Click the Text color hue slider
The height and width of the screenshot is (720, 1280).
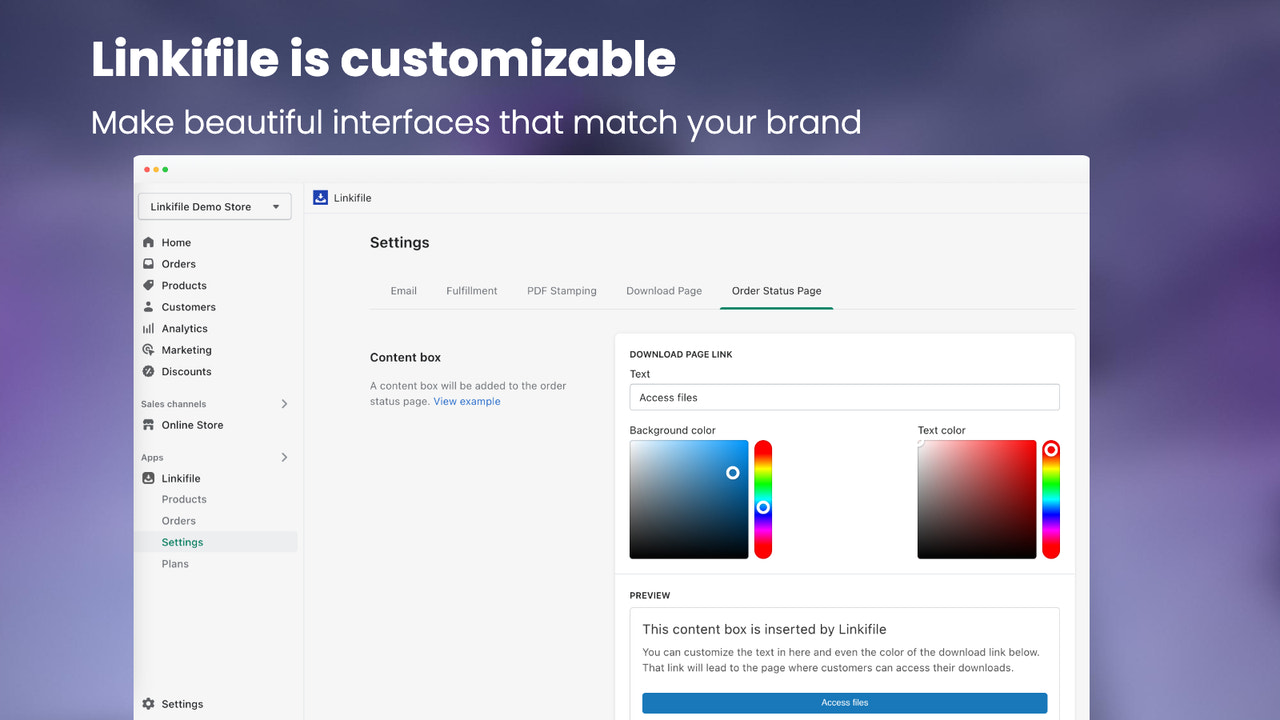[1051, 499]
